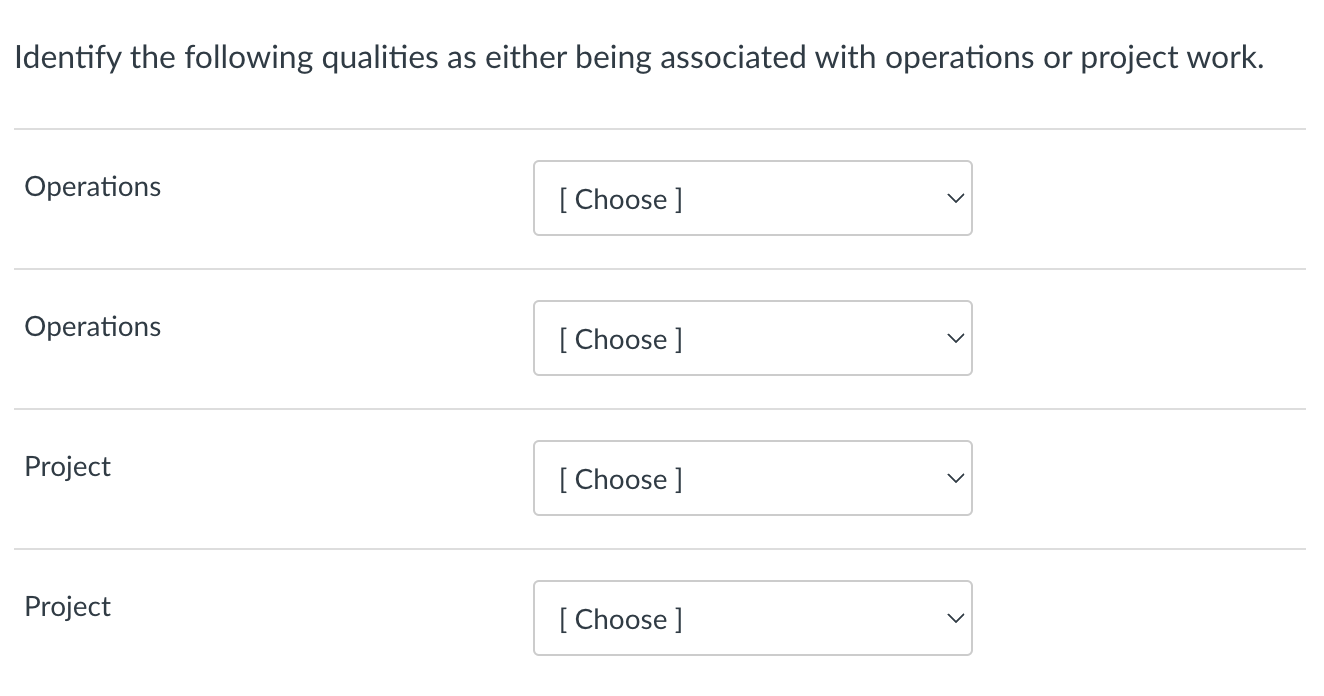Image resolution: width=1324 pixels, height=696 pixels.
Task: Click inside the dropdown next to first Project
Action: click(x=752, y=478)
